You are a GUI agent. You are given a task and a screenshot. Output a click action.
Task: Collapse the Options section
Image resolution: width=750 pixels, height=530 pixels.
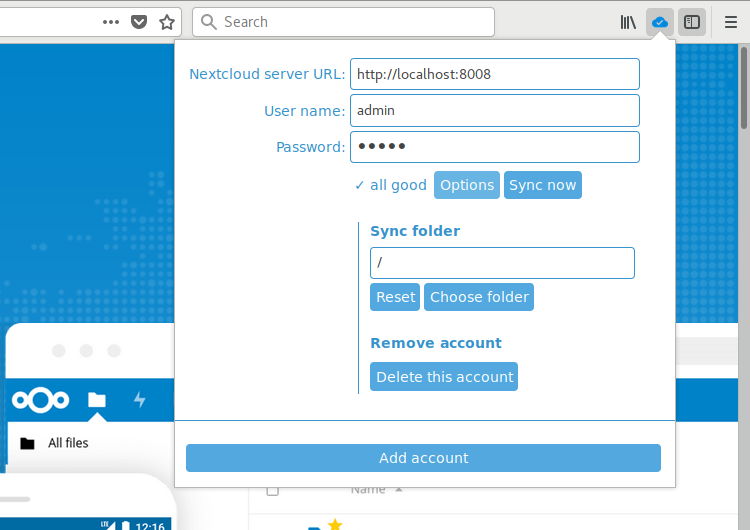point(467,185)
